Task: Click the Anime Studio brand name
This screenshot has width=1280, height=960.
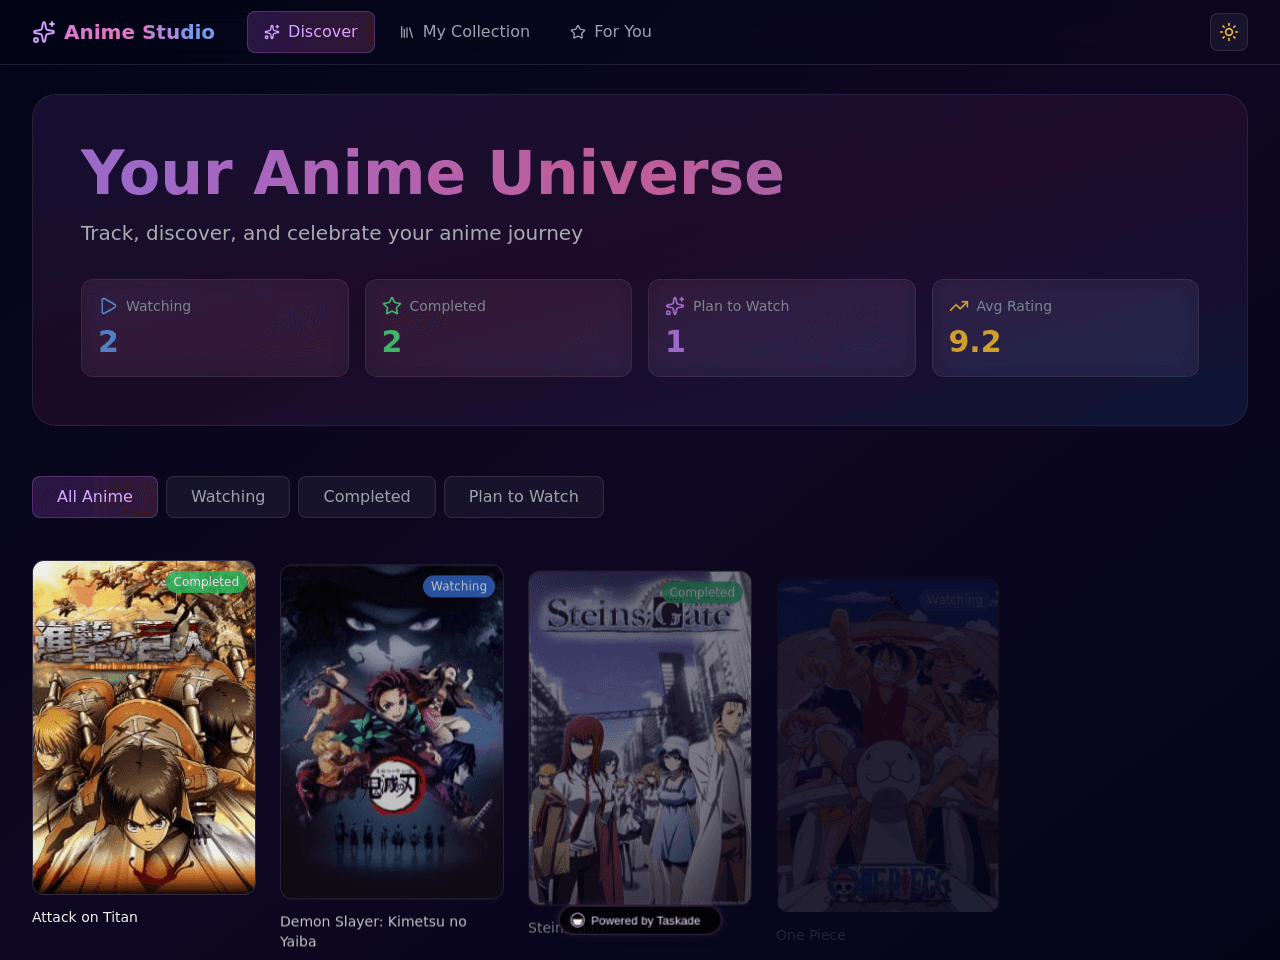Action: pos(139,32)
